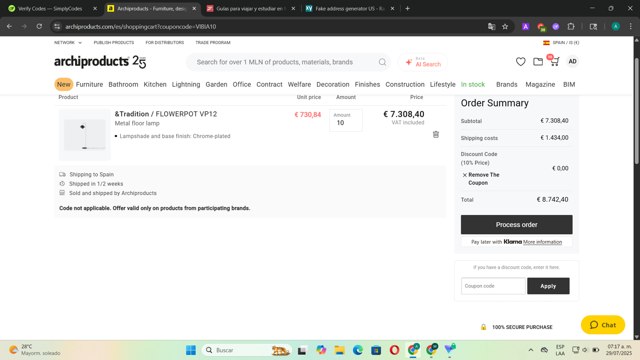Open browser extensions puzzle icon
Image resolution: width=640 pixels, height=360 pixels.
coord(571,27)
